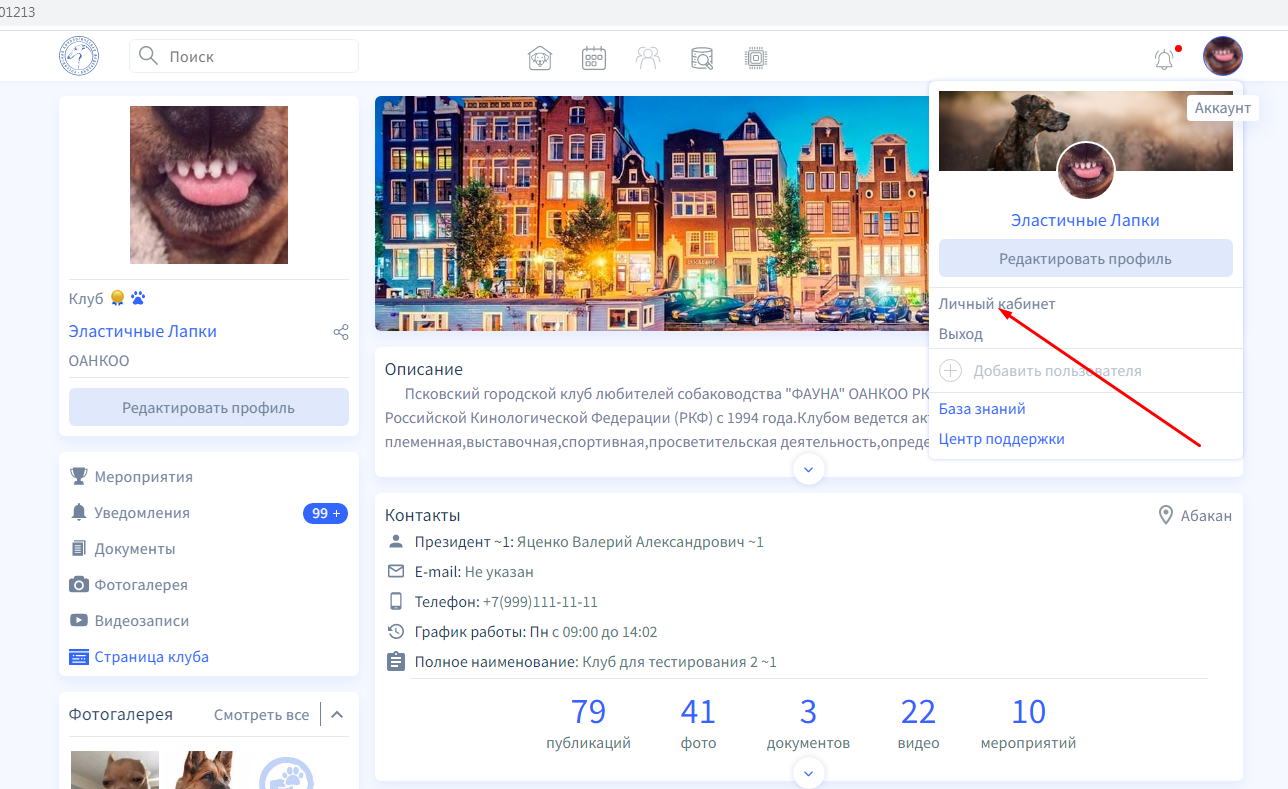This screenshot has height=789, width=1288.
Task: Select Выход in the account menu
Action: [x=960, y=334]
